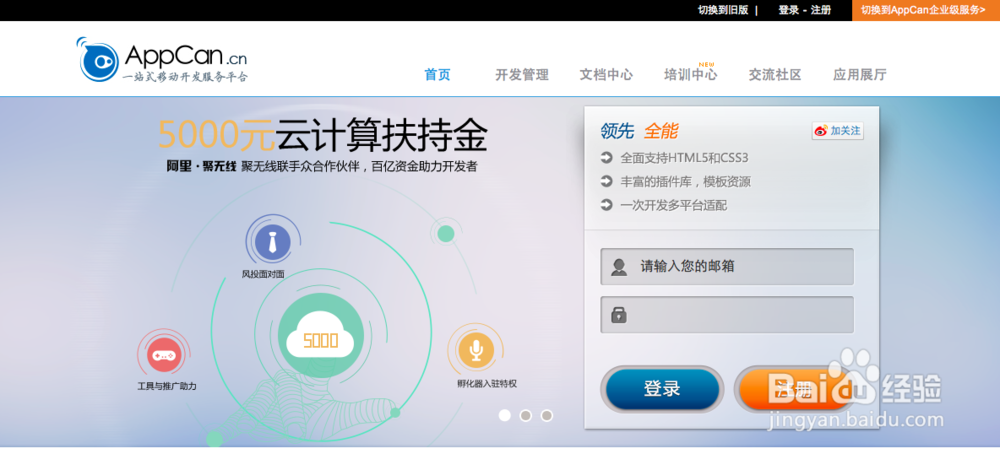Screen dimensions: 1000x454
Task: Select the second carousel dot
Action: [526, 416]
